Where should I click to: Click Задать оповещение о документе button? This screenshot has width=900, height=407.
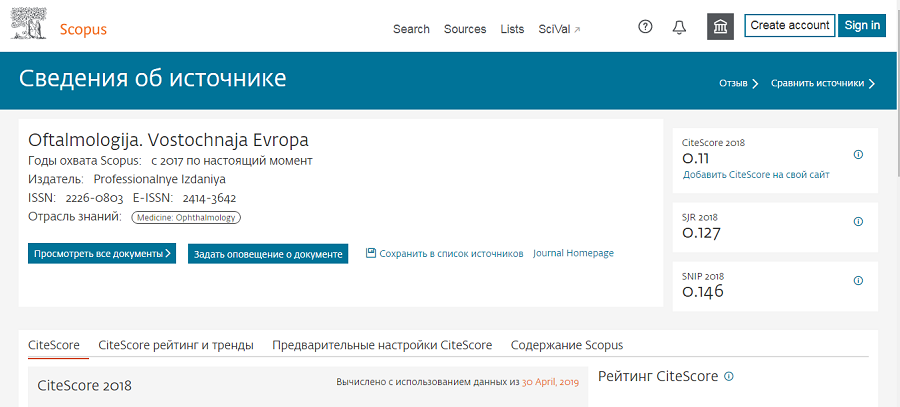click(x=268, y=254)
